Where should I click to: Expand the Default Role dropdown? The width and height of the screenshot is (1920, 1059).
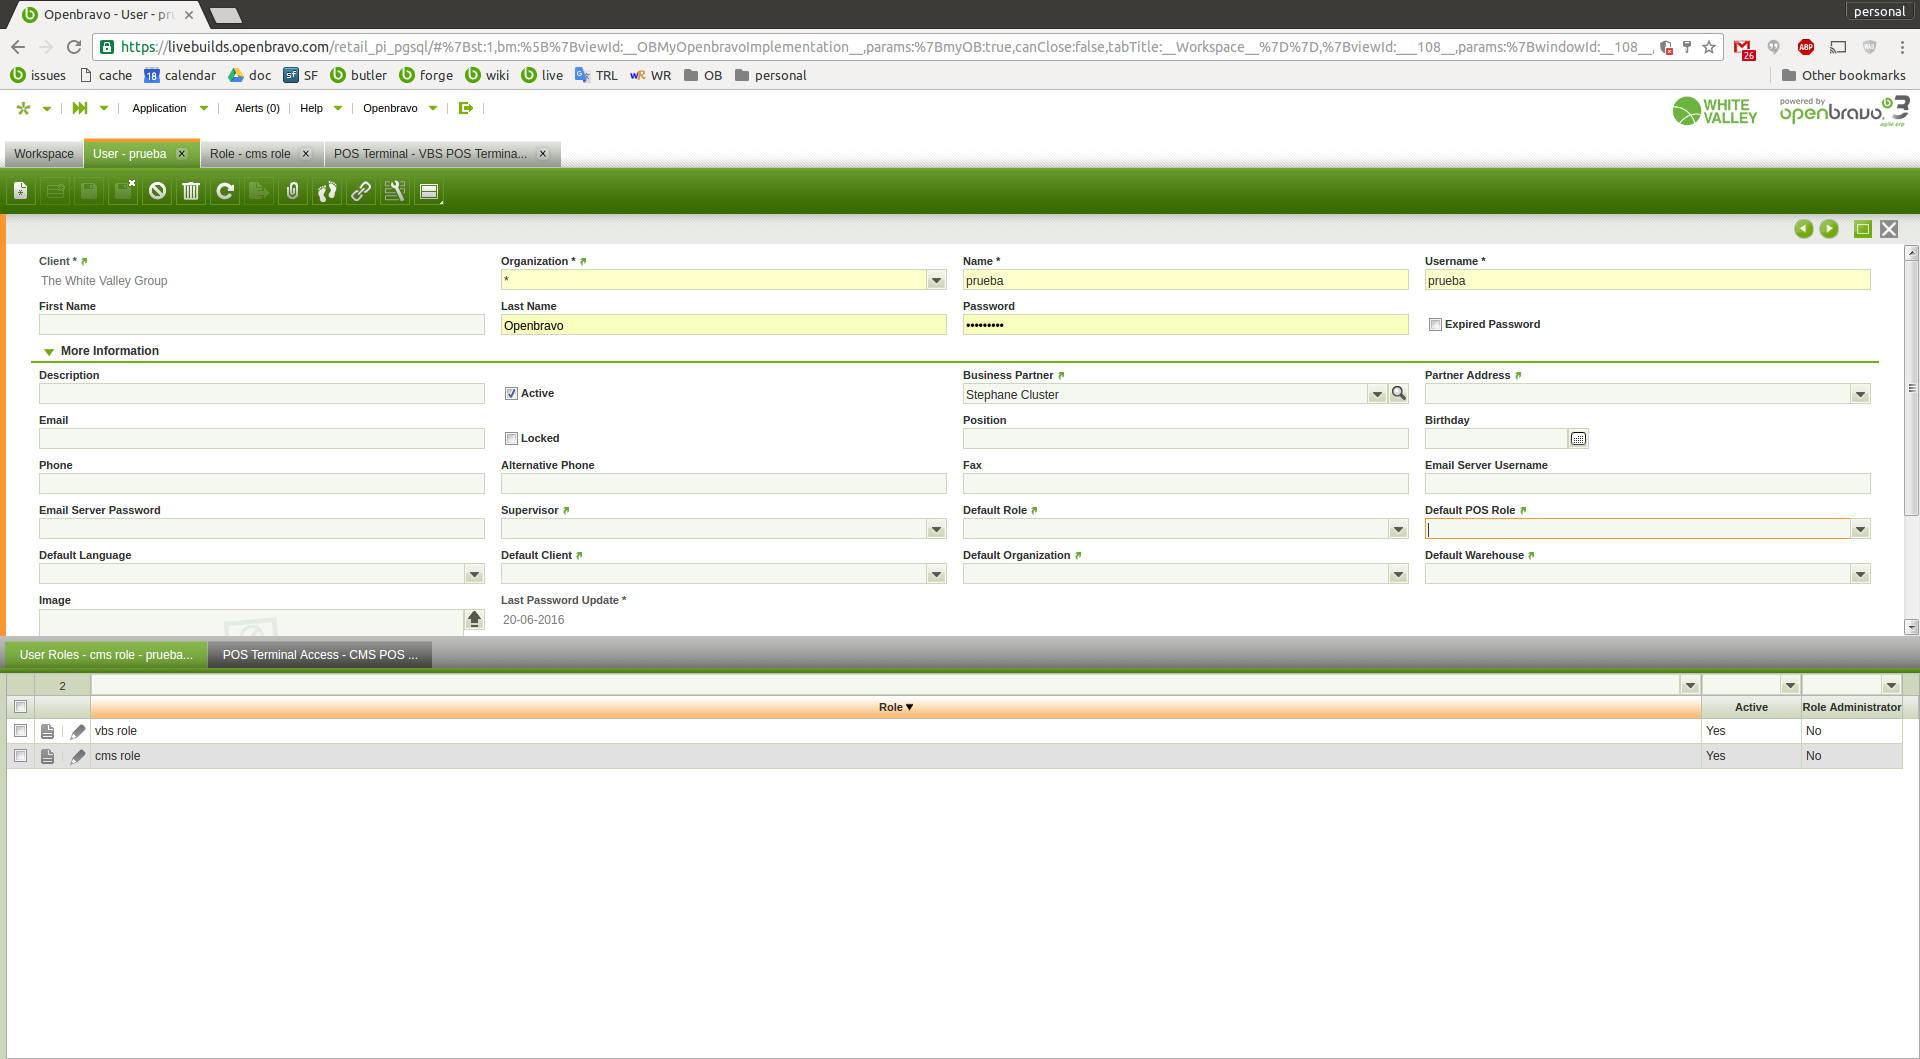[1398, 529]
